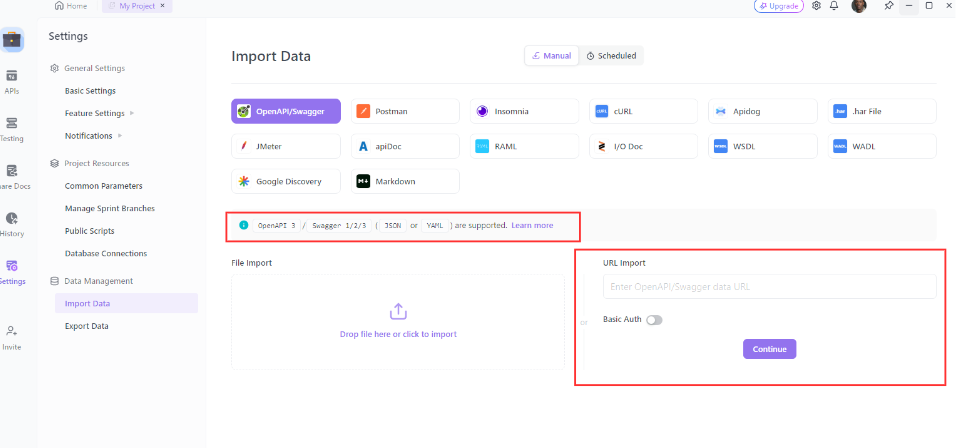This screenshot has height=448, width=972.
Task: Expand the Notifications submenu
Action: click(x=120, y=136)
